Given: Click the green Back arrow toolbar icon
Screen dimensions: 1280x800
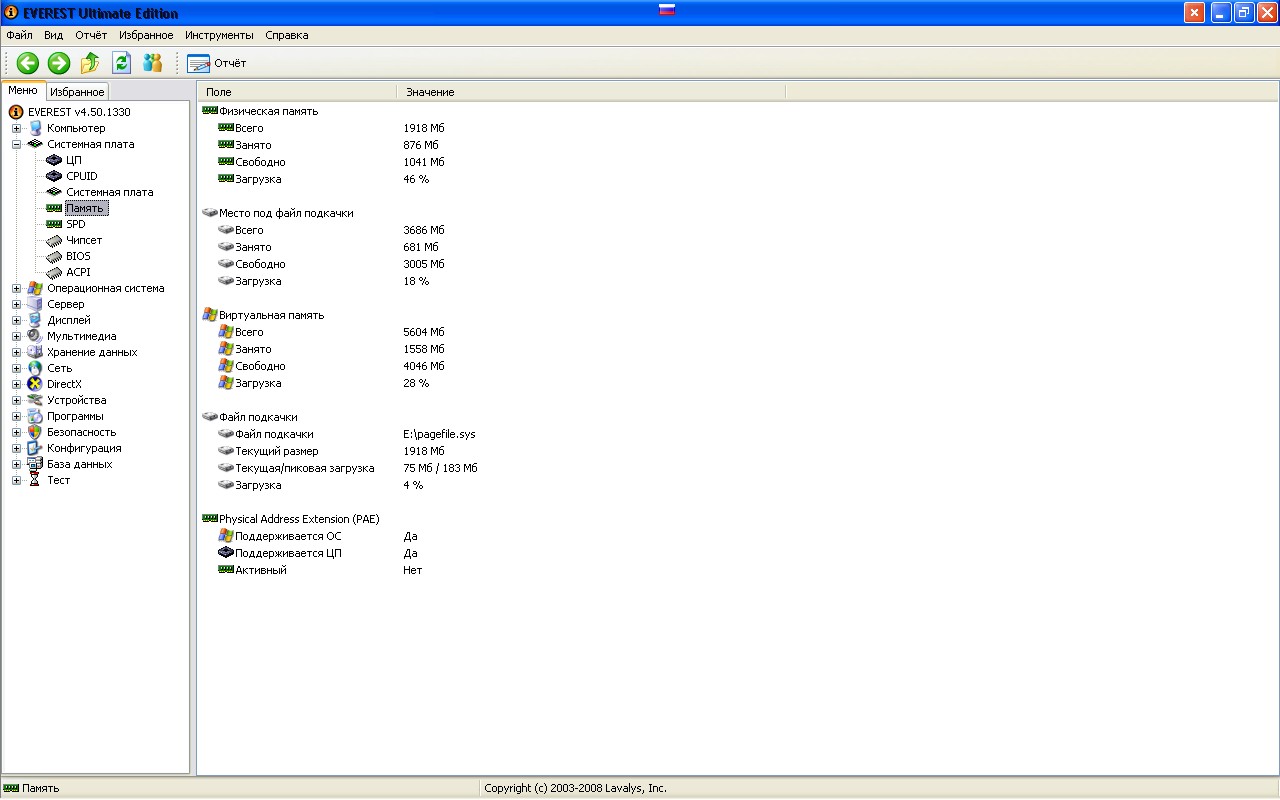Looking at the screenshot, I should [x=27, y=63].
